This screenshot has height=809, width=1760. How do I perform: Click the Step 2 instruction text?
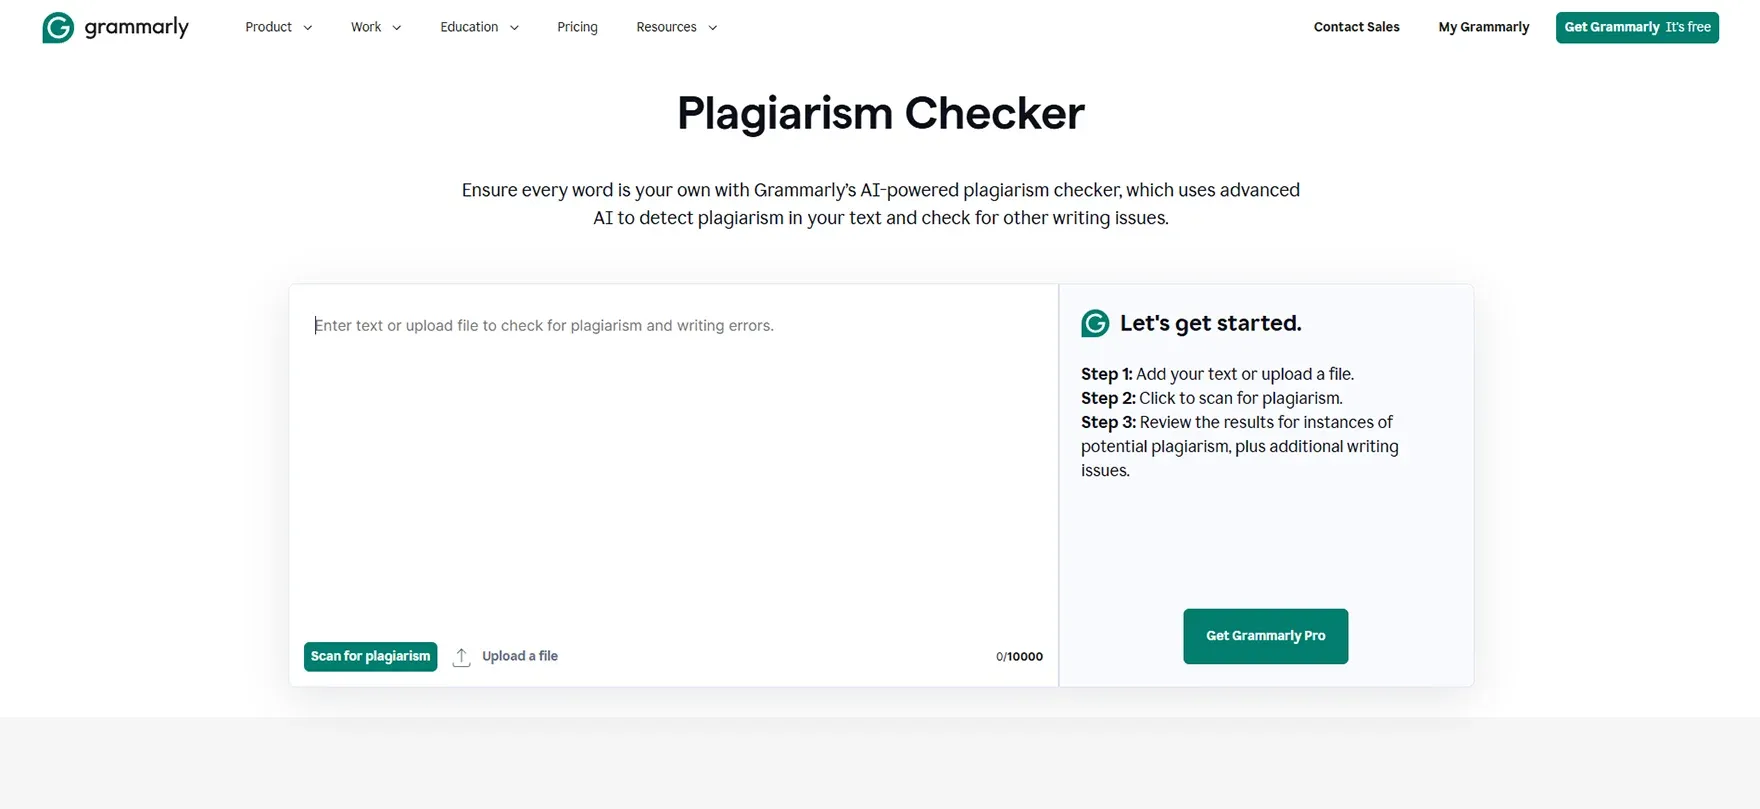(1211, 398)
